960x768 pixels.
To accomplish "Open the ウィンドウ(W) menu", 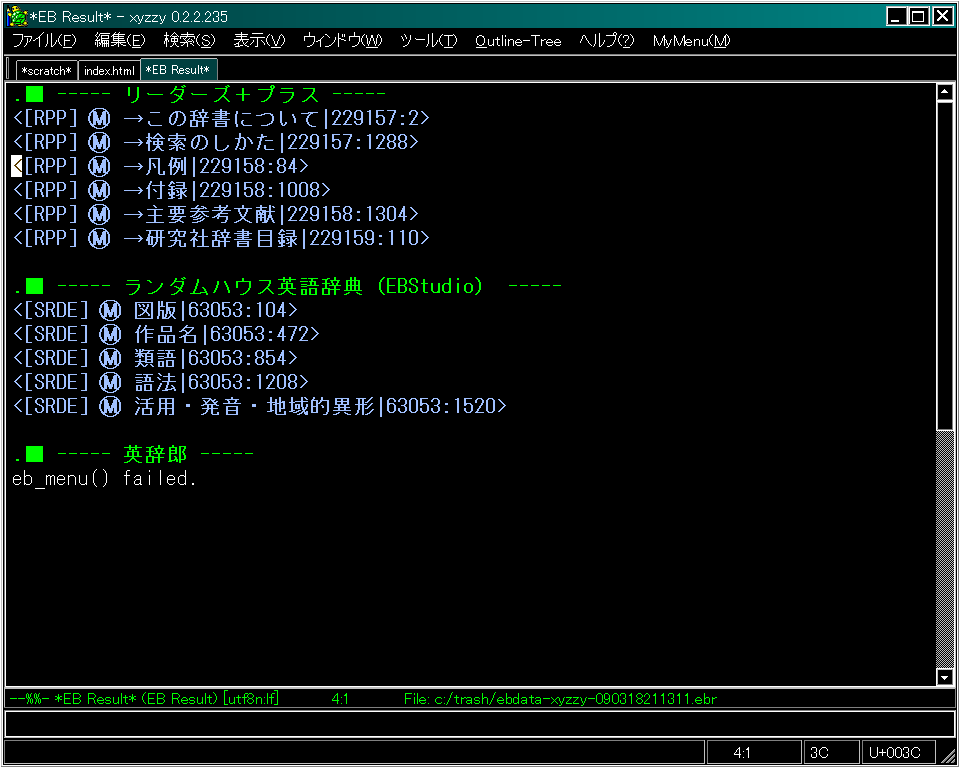I will click(342, 41).
